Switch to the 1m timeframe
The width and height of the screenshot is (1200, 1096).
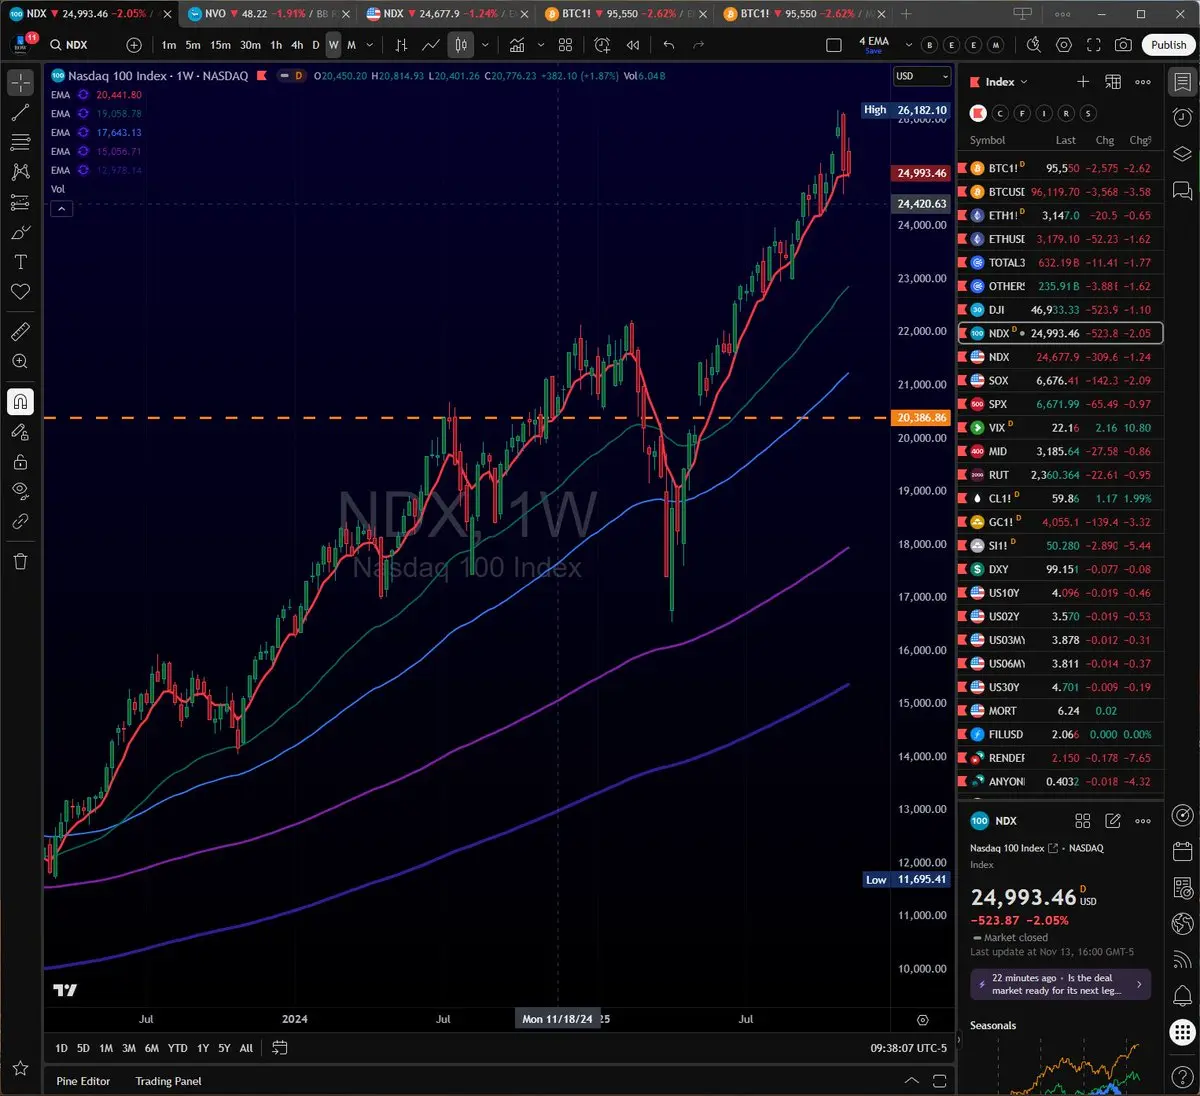click(169, 45)
